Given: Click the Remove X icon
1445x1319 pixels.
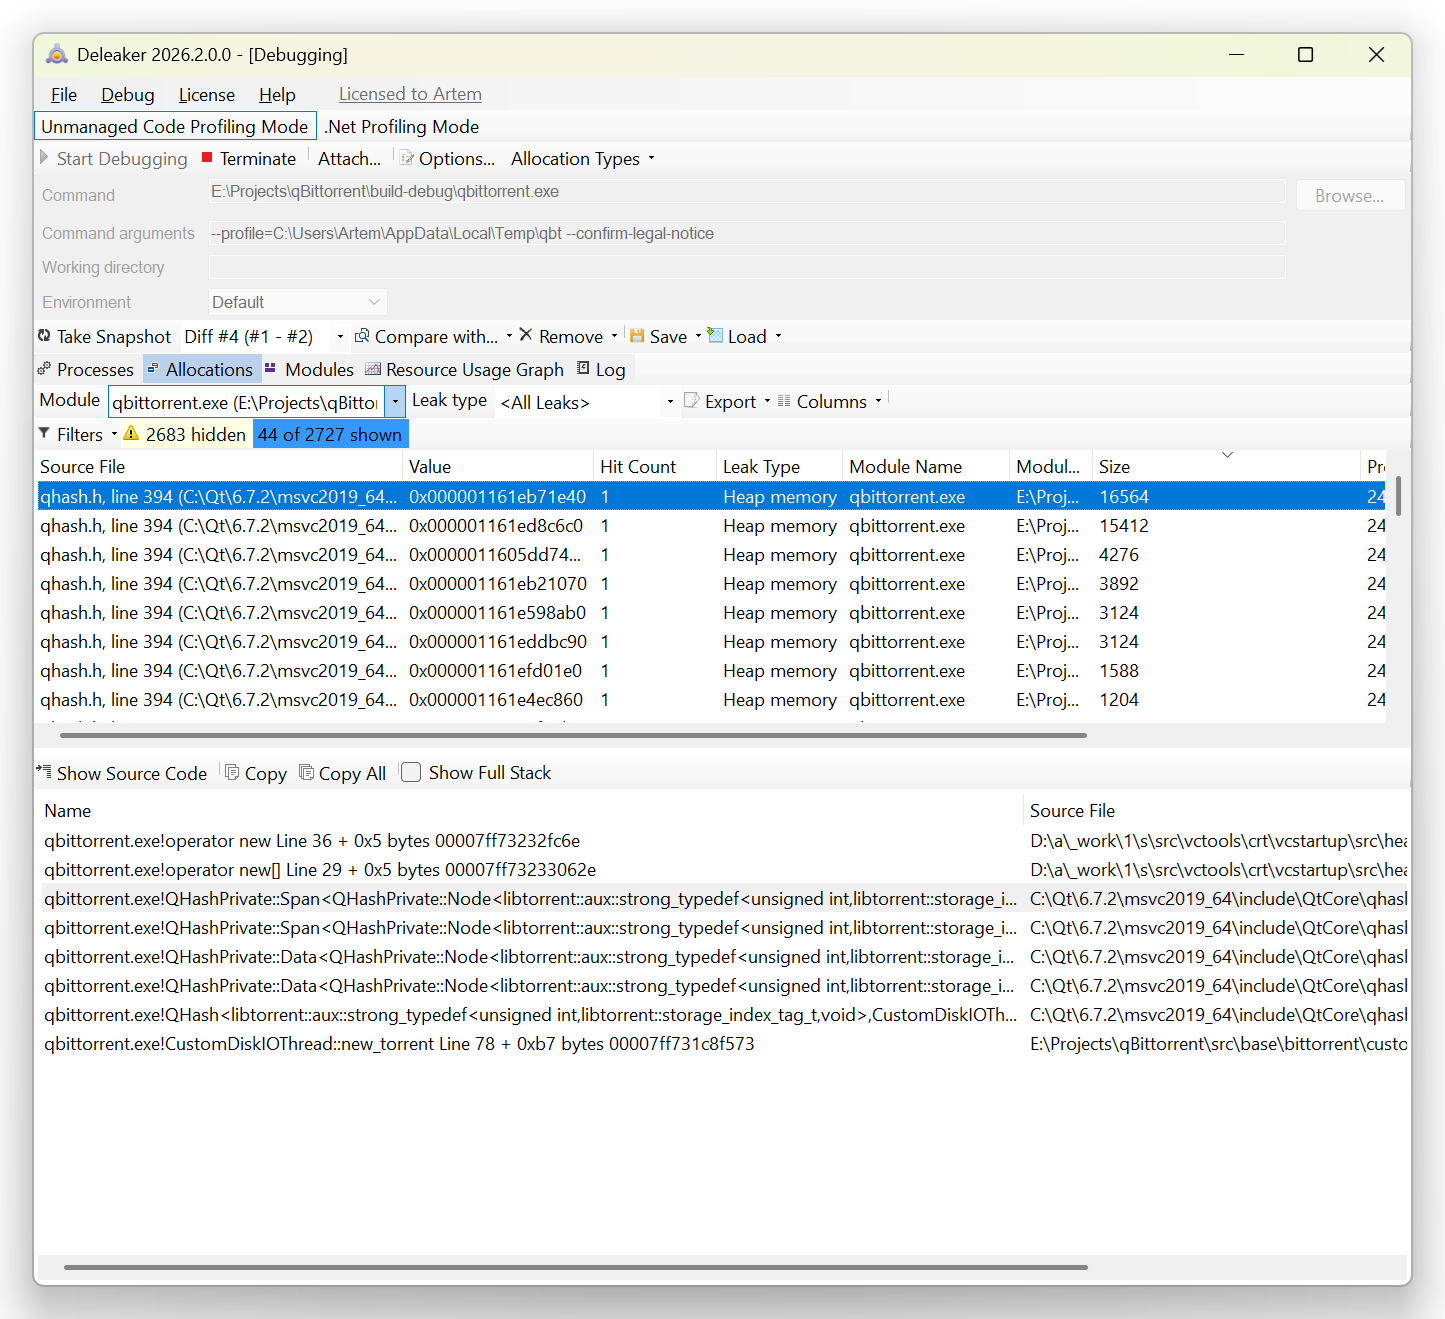Looking at the screenshot, I should pyautogui.click(x=526, y=335).
